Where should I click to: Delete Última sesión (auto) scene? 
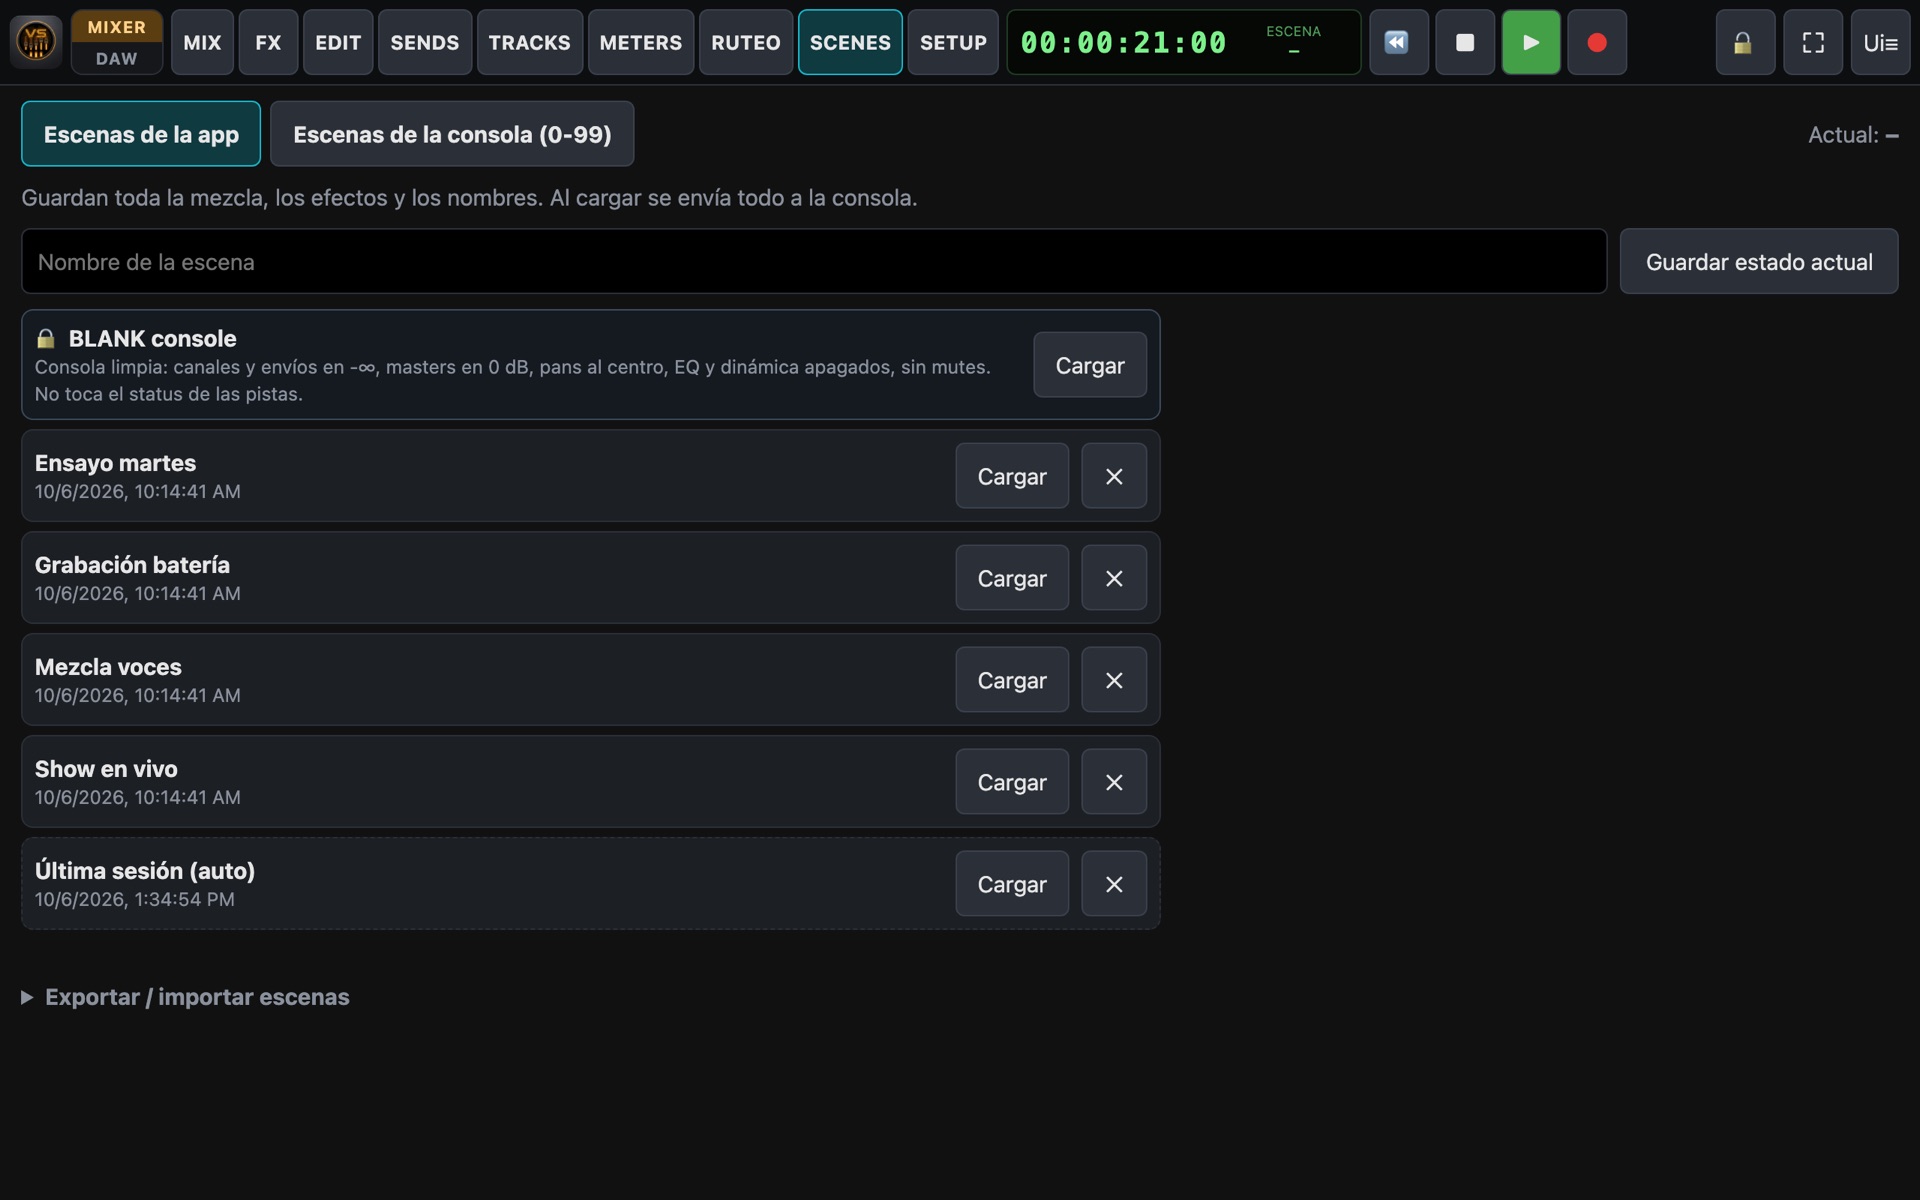[1114, 884]
